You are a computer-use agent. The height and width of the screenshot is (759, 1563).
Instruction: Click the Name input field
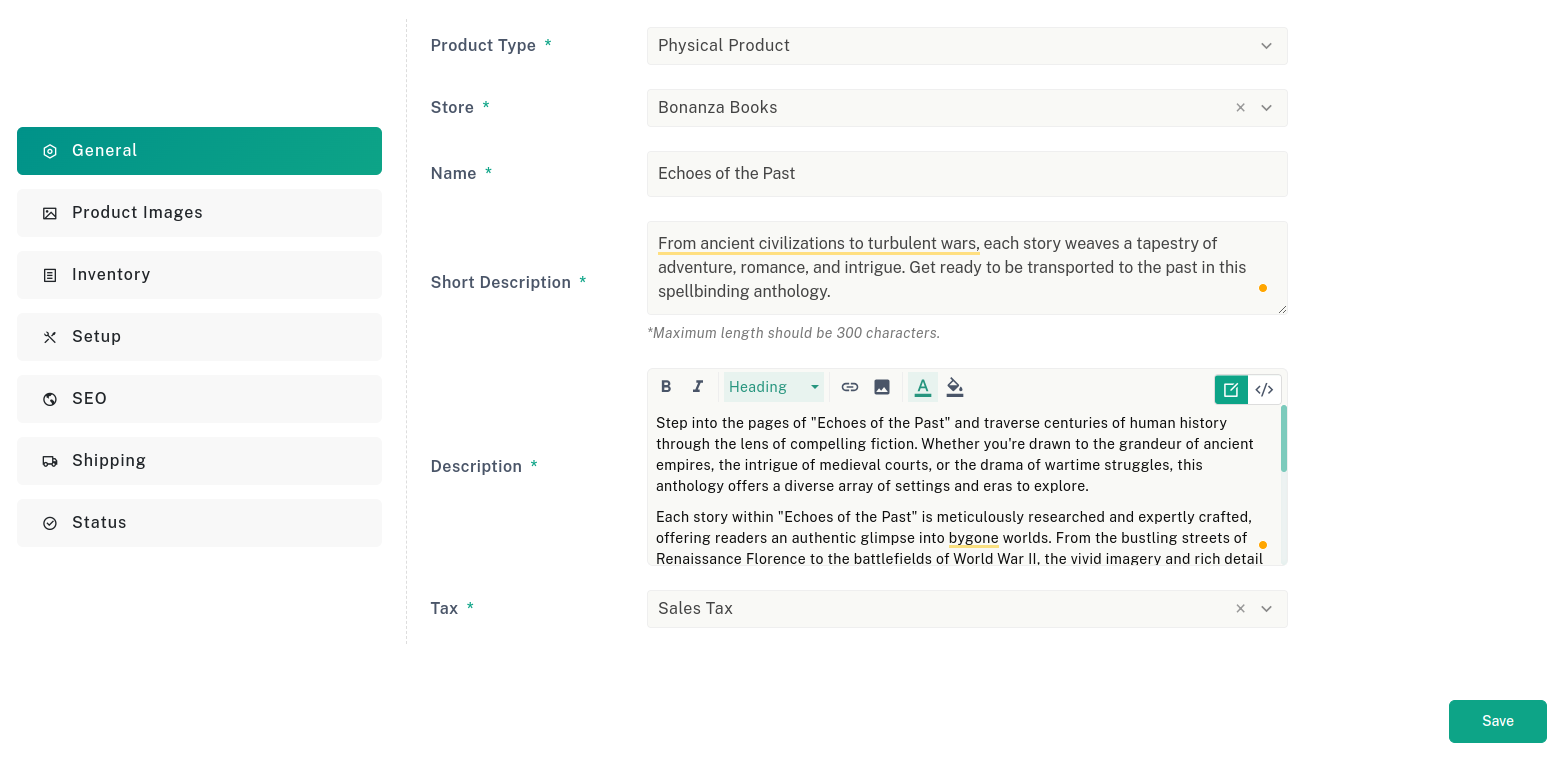pyautogui.click(x=967, y=174)
